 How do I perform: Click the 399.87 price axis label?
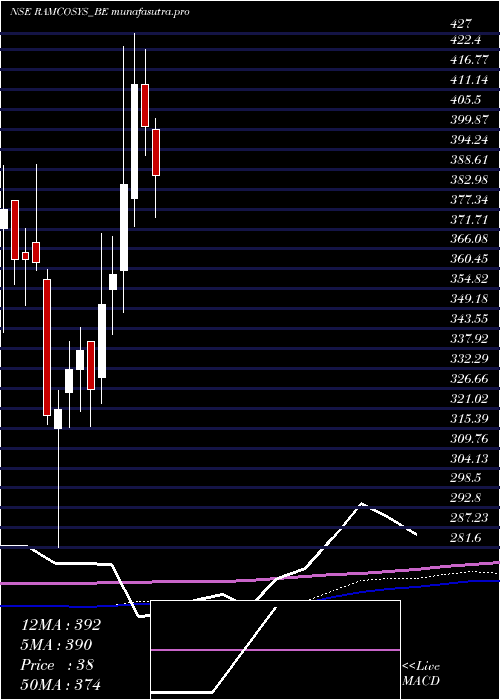(468, 120)
